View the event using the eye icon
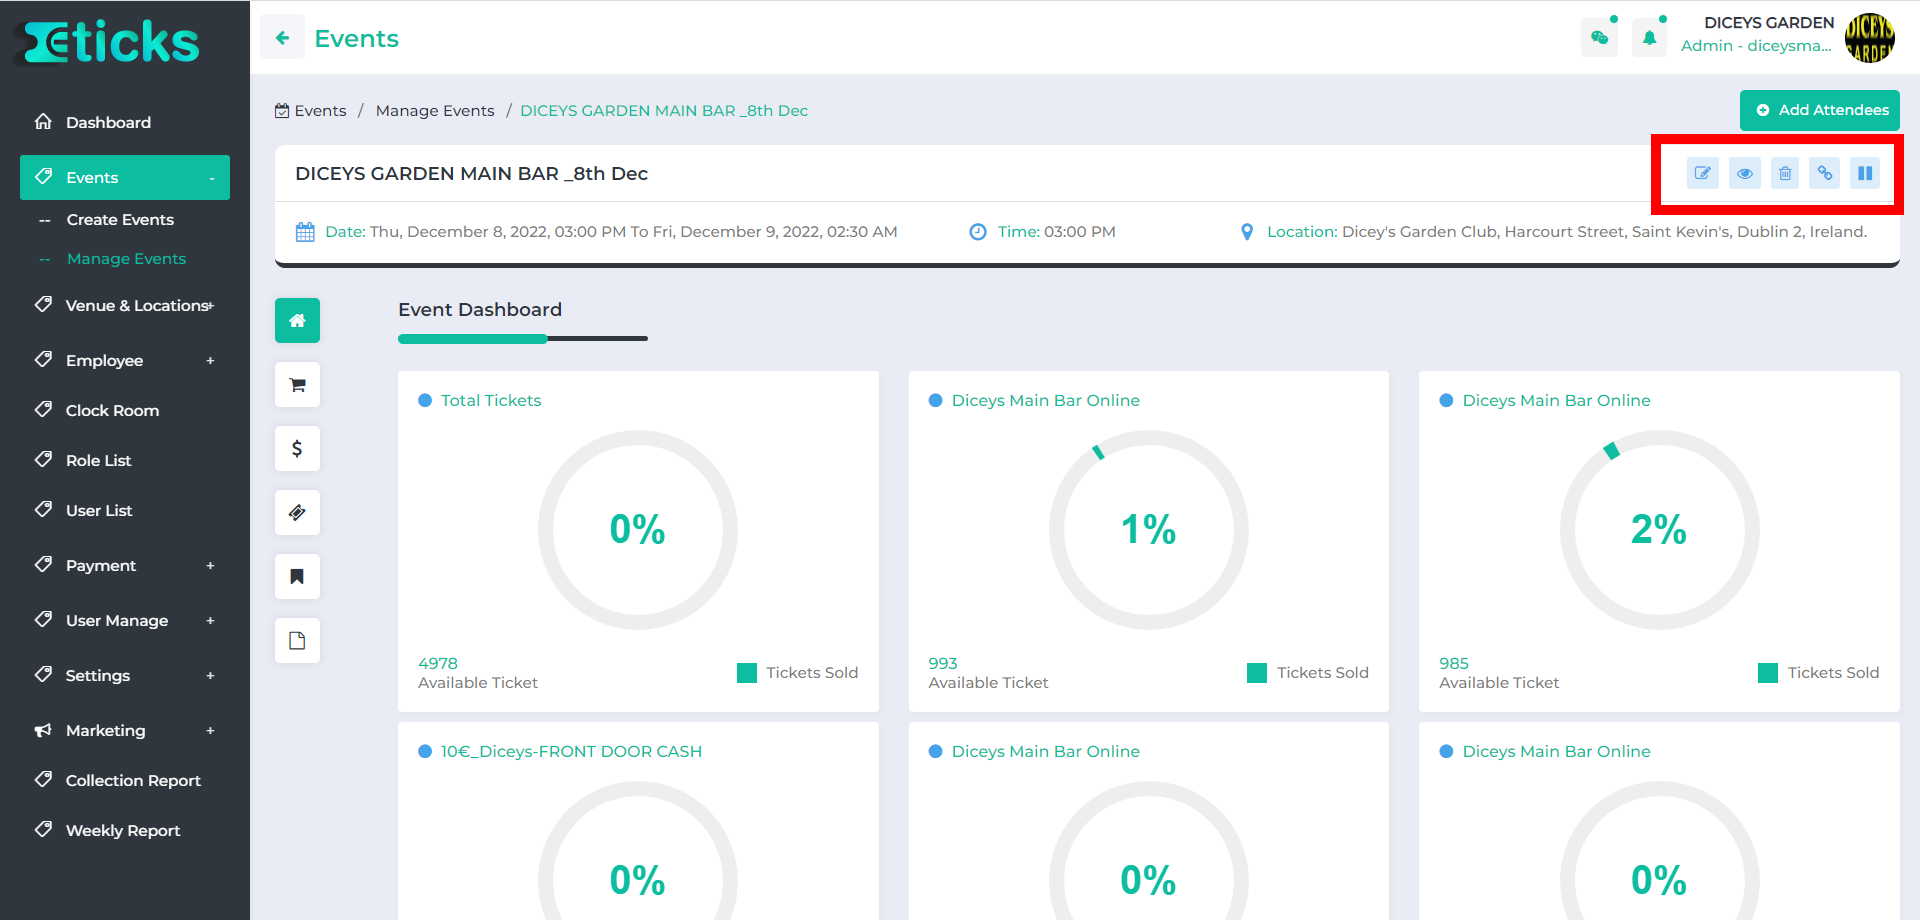The width and height of the screenshot is (1920, 920). pyautogui.click(x=1745, y=173)
